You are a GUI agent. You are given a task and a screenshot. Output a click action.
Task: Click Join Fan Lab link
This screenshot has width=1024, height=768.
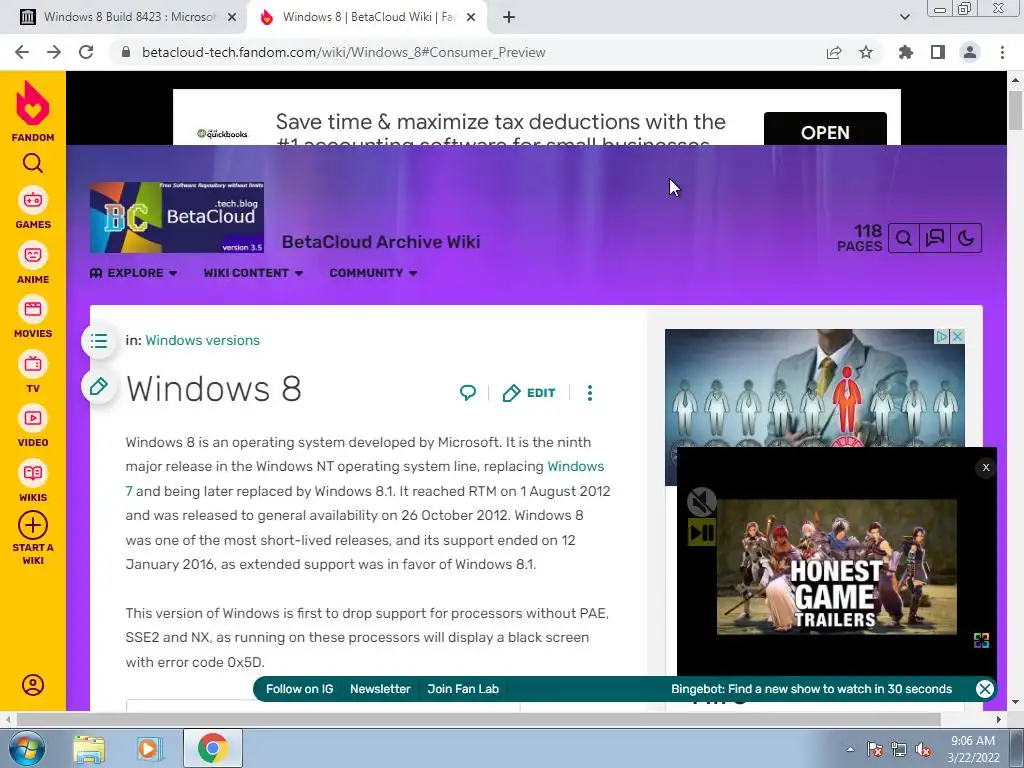[463, 689]
